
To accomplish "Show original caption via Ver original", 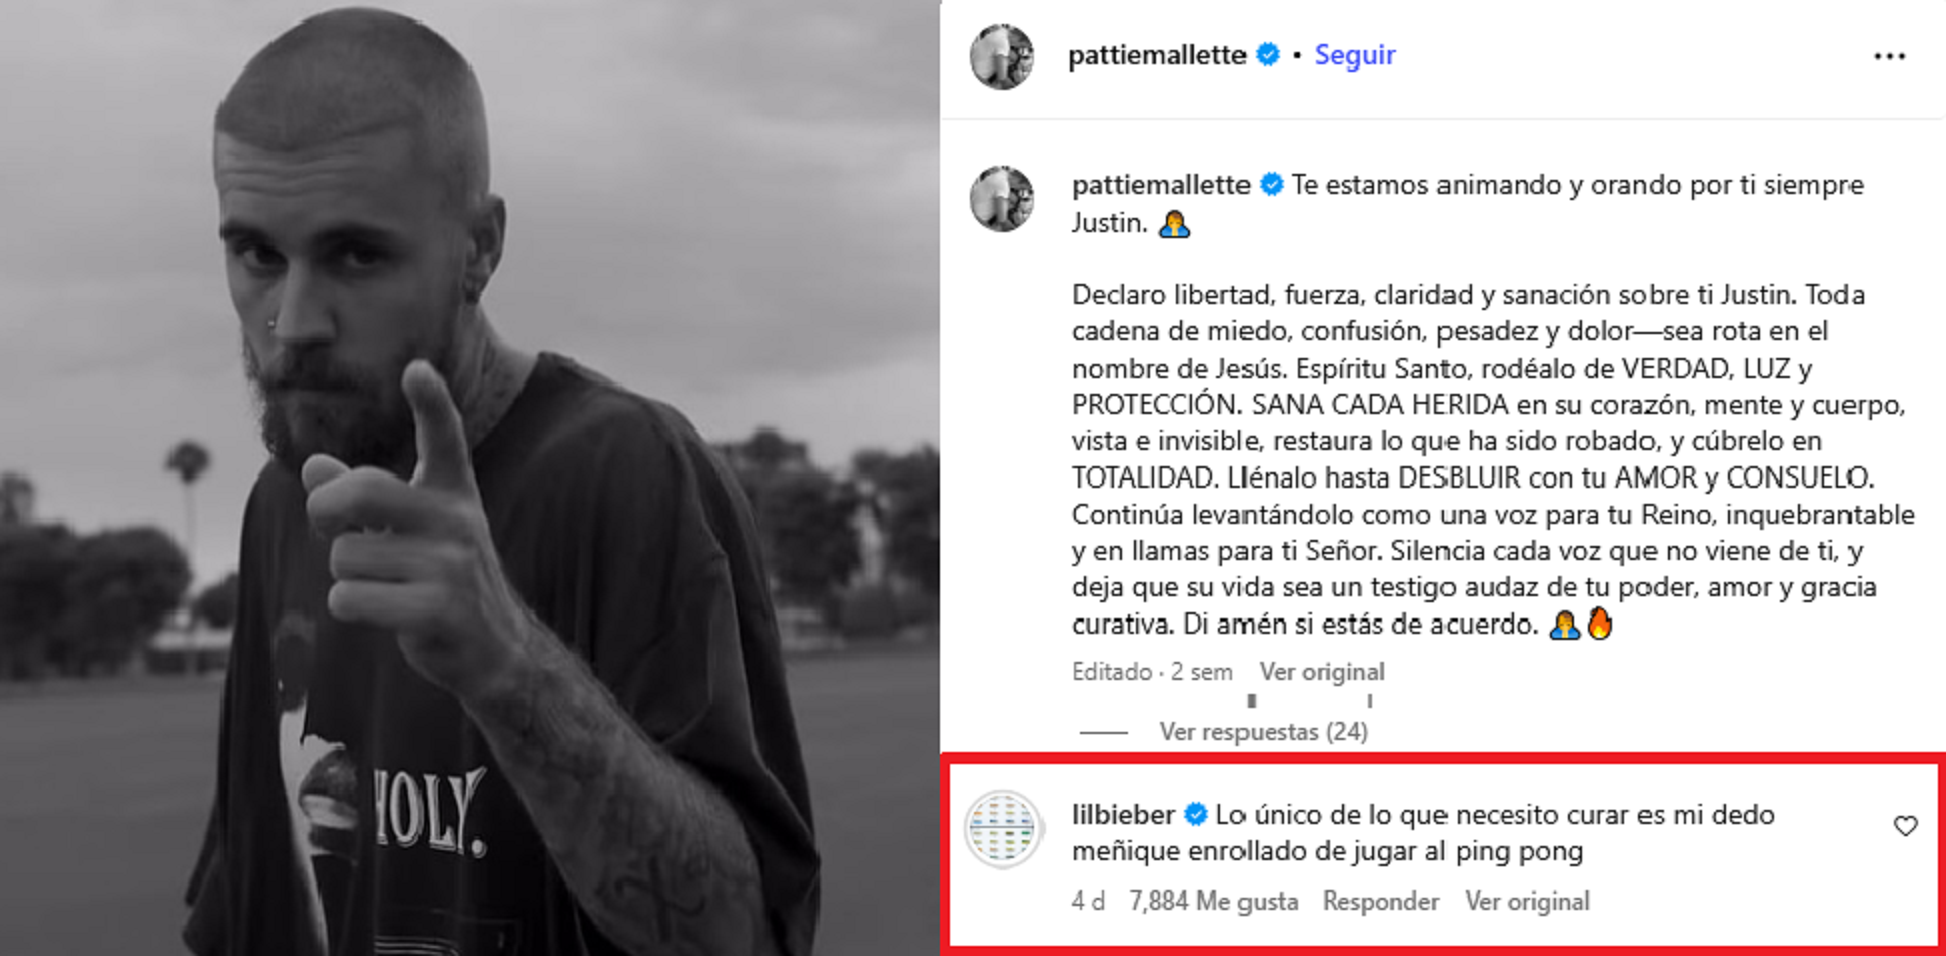I will point(1322,672).
